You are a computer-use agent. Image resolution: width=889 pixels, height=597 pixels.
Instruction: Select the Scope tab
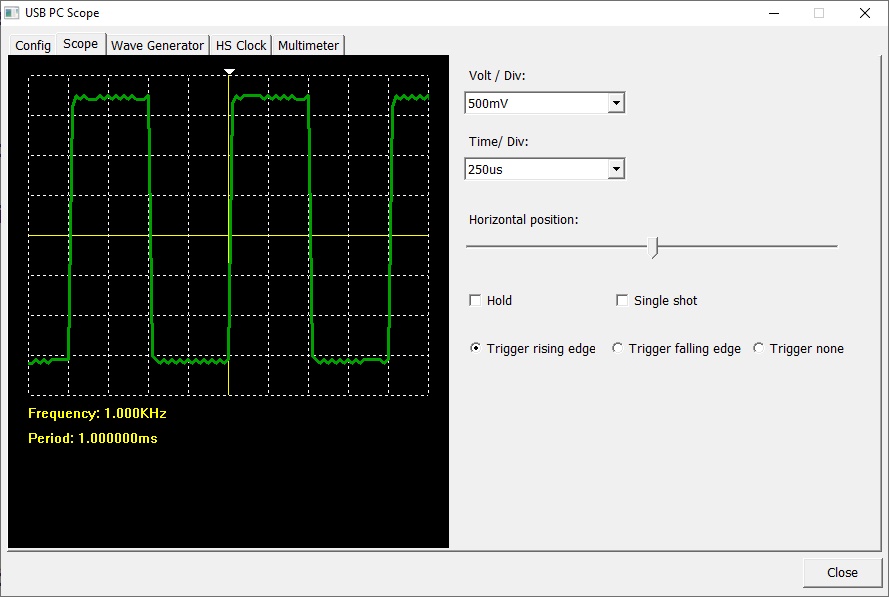tap(81, 44)
